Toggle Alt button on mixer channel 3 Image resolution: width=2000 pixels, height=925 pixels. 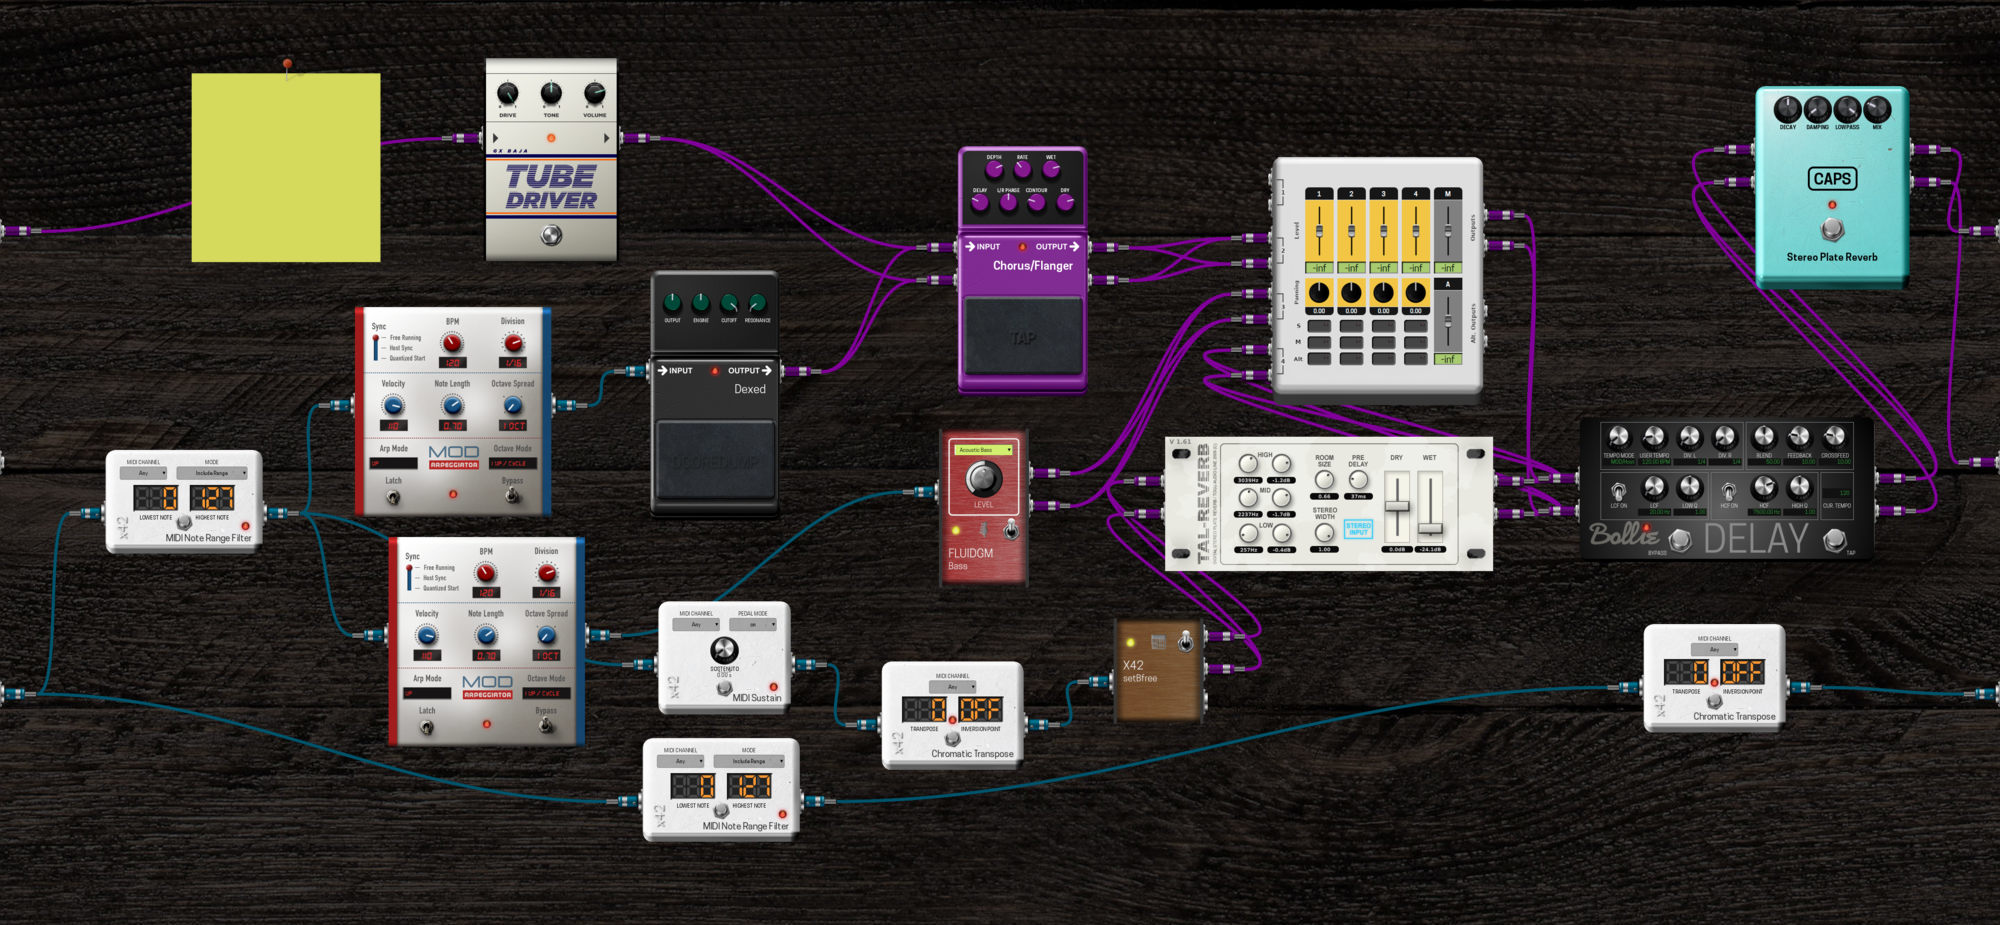tap(1383, 358)
